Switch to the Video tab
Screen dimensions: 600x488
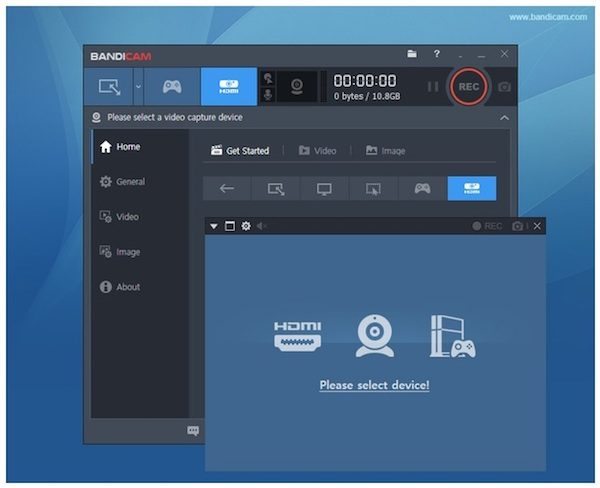coord(317,151)
